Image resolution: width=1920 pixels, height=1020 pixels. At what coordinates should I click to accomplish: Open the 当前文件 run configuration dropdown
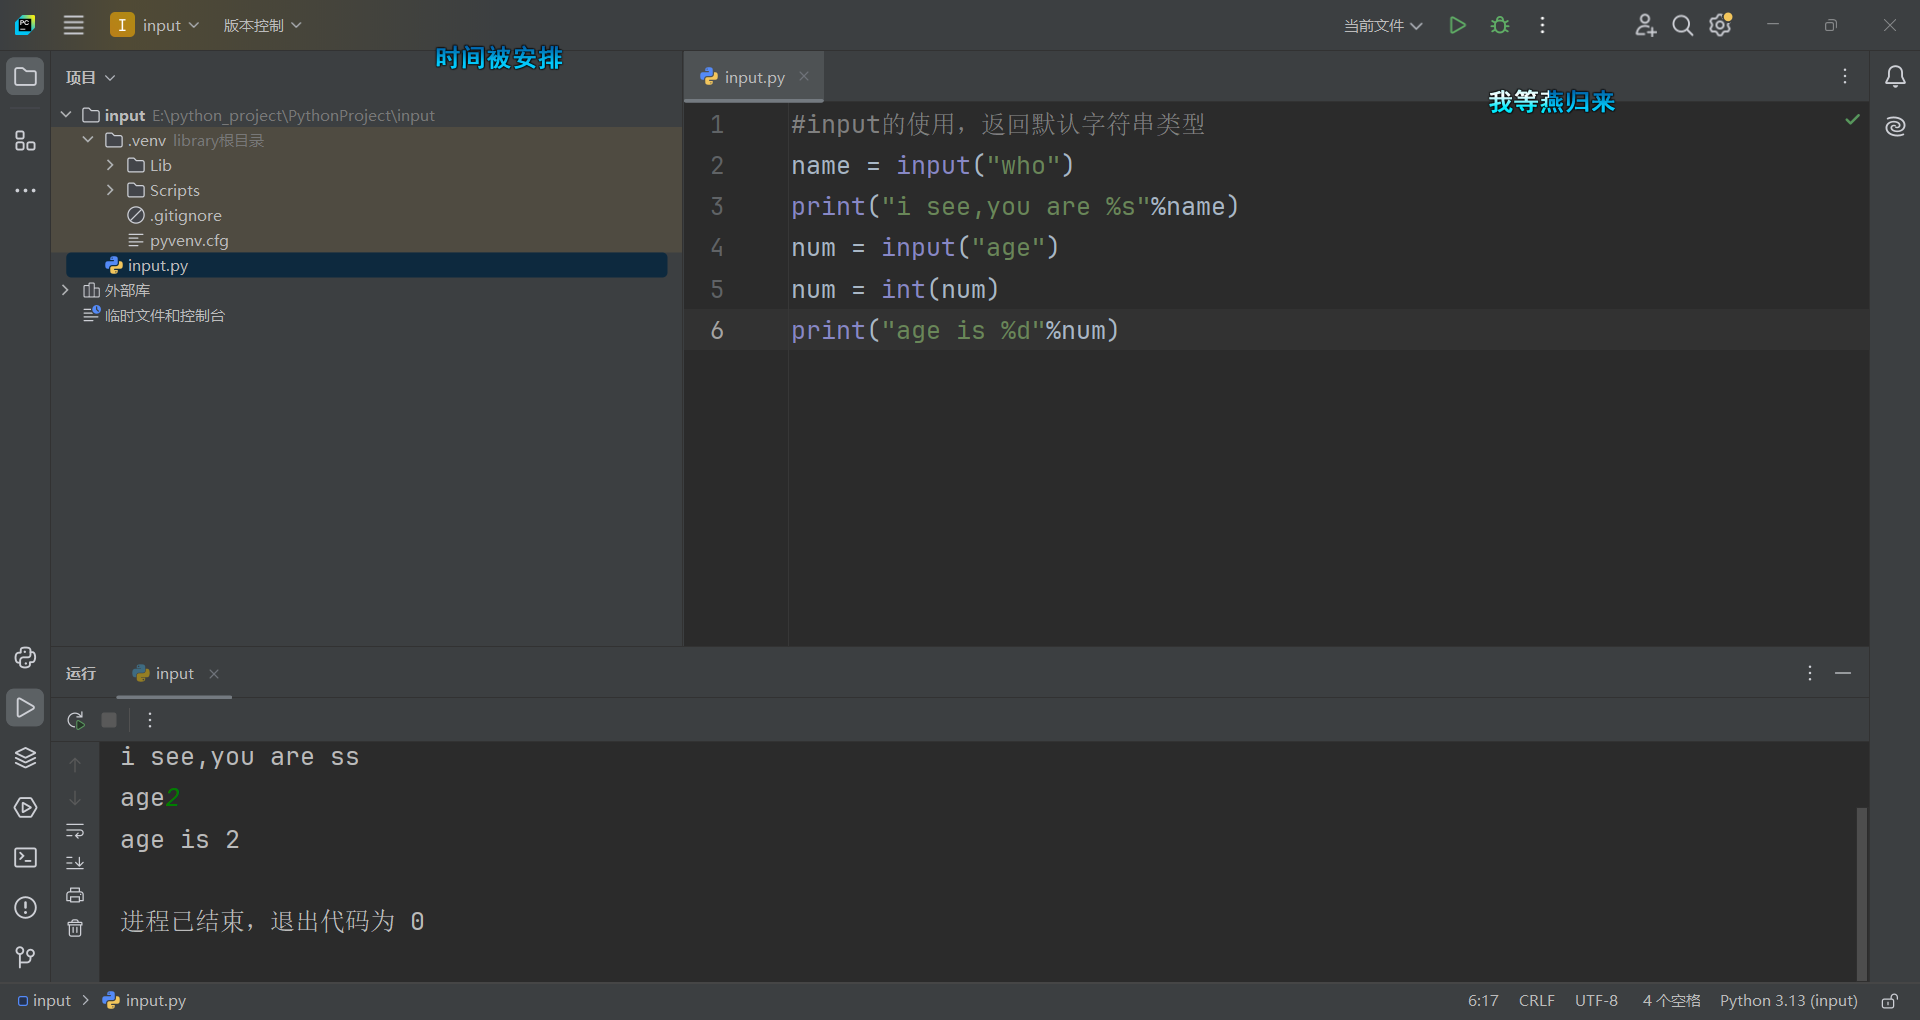pyautogui.click(x=1383, y=25)
